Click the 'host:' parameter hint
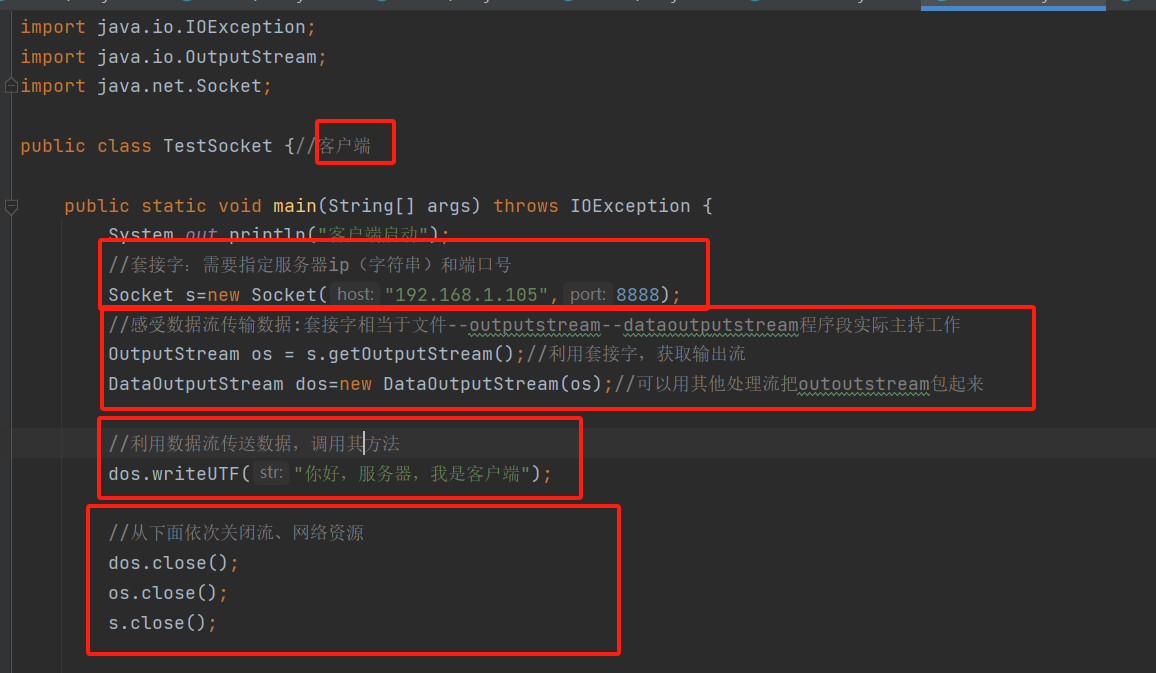The width and height of the screenshot is (1156, 673). click(x=355, y=295)
